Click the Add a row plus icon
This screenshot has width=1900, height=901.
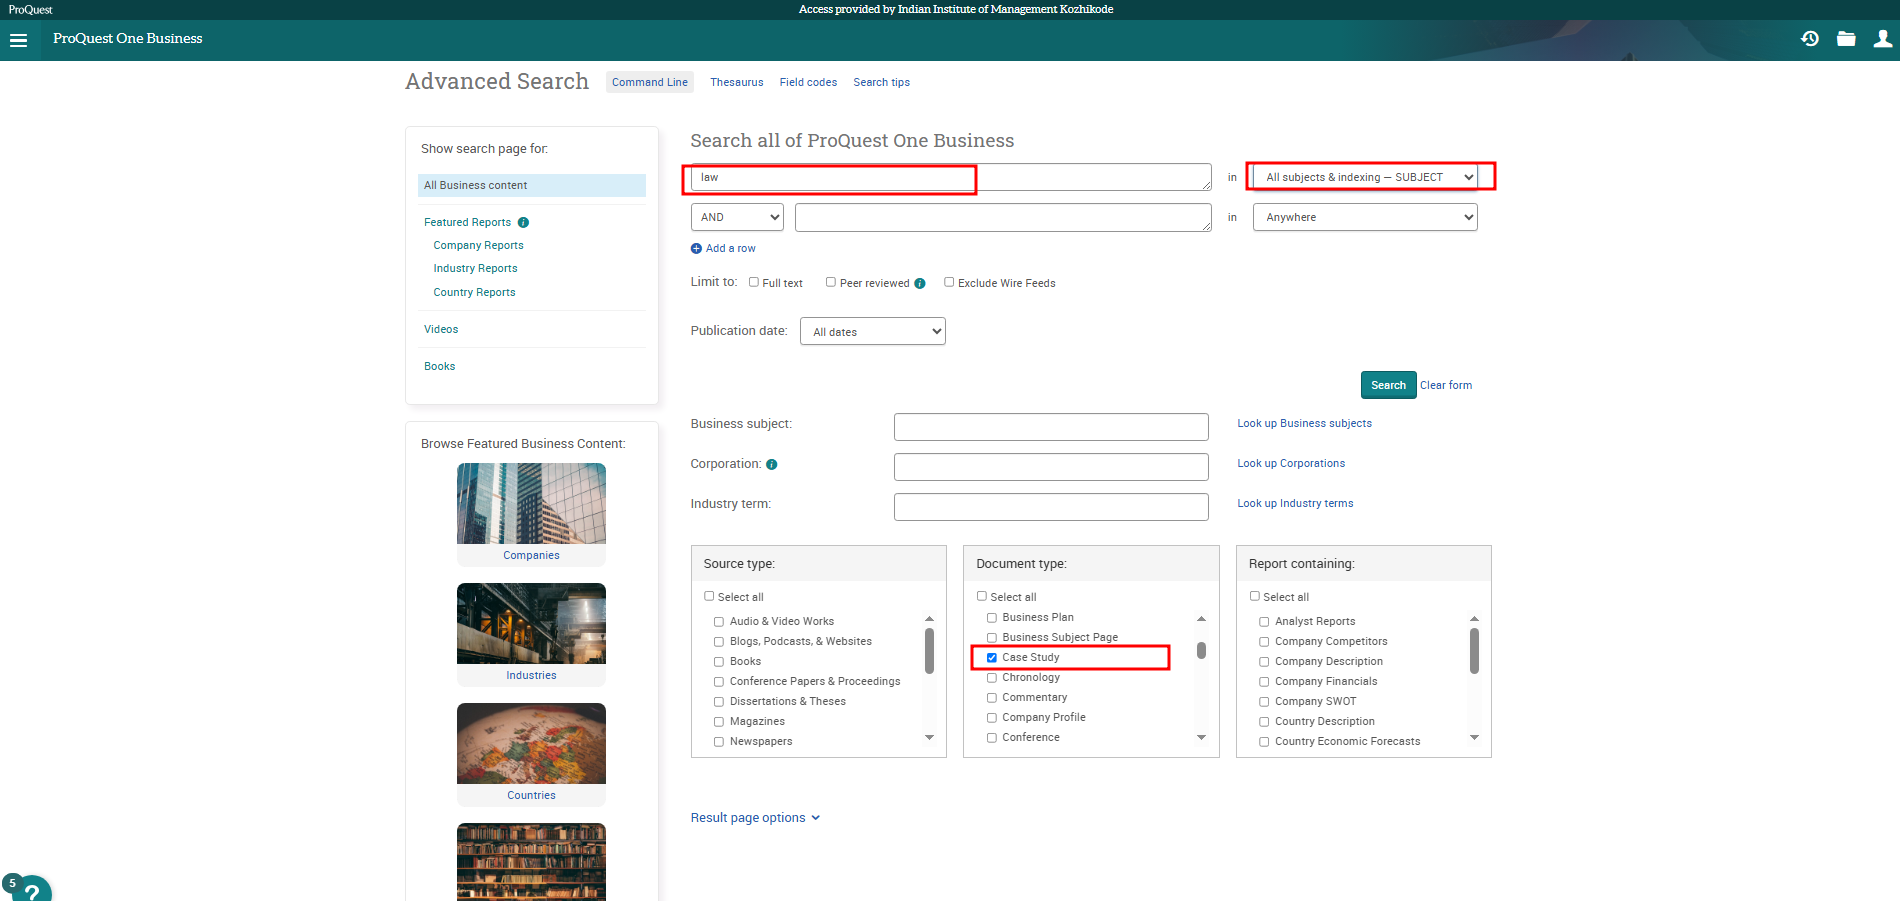696,249
